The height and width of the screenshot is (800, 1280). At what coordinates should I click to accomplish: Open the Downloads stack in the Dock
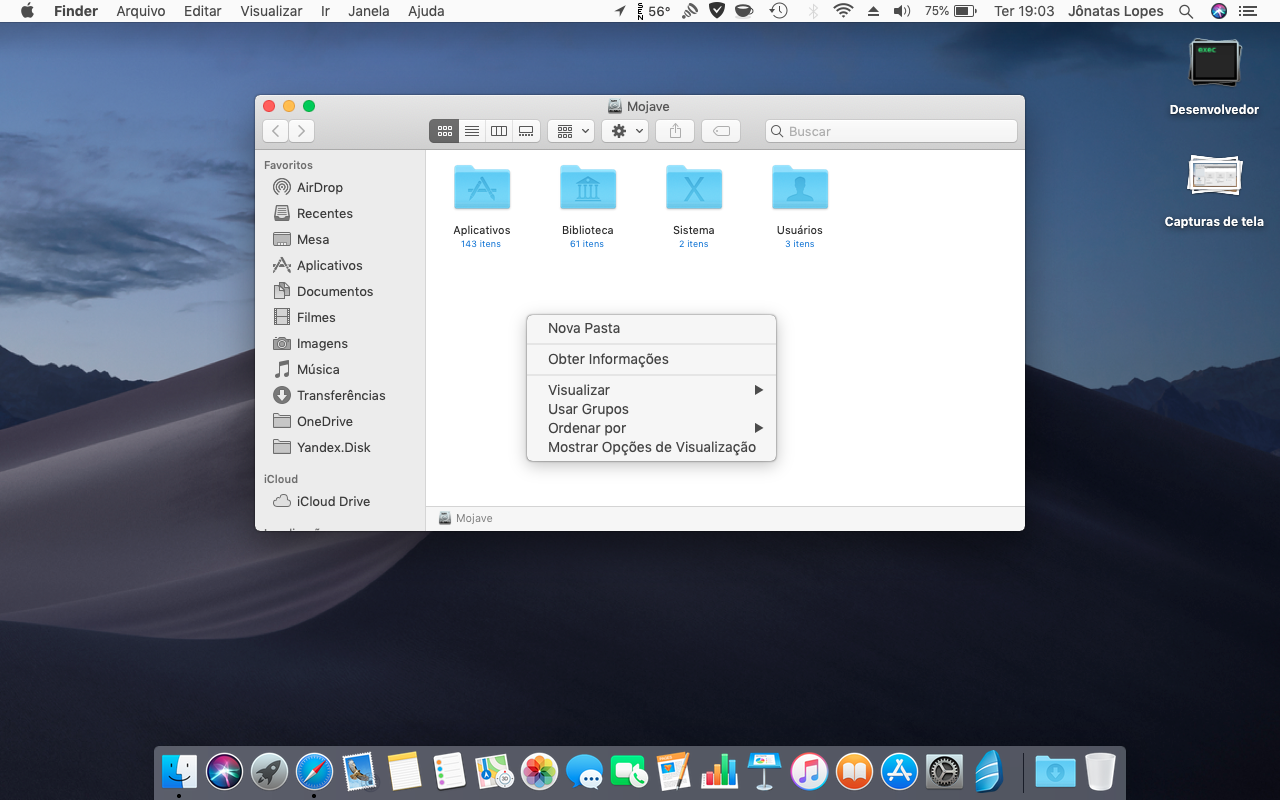pyautogui.click(x=1055, y=772)
